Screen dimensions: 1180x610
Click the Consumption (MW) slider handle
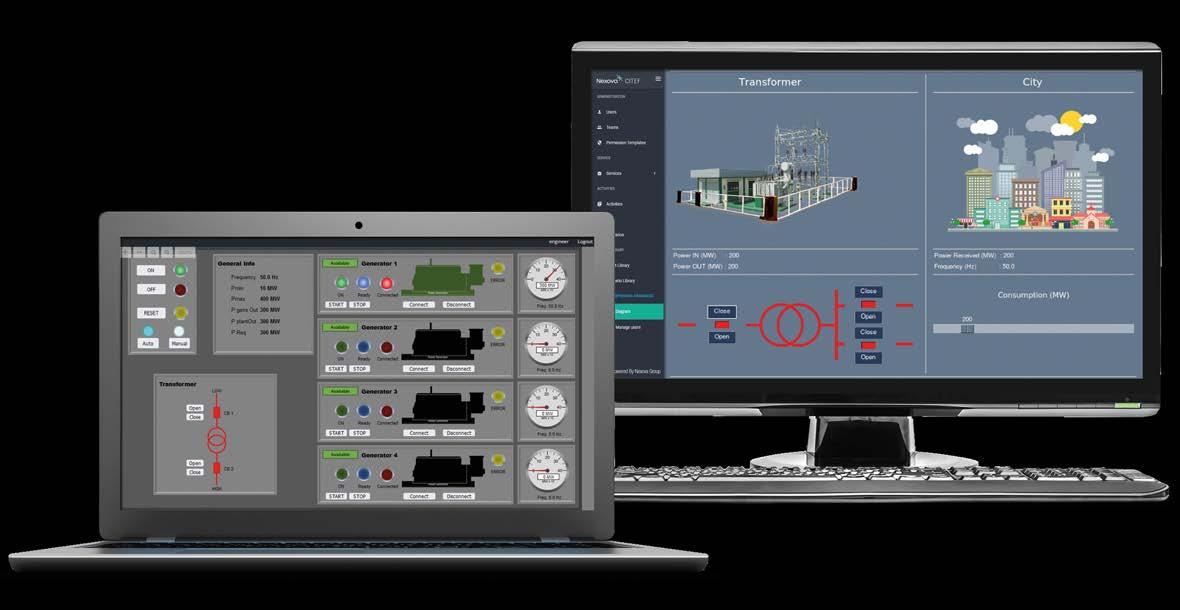(968, 329)
